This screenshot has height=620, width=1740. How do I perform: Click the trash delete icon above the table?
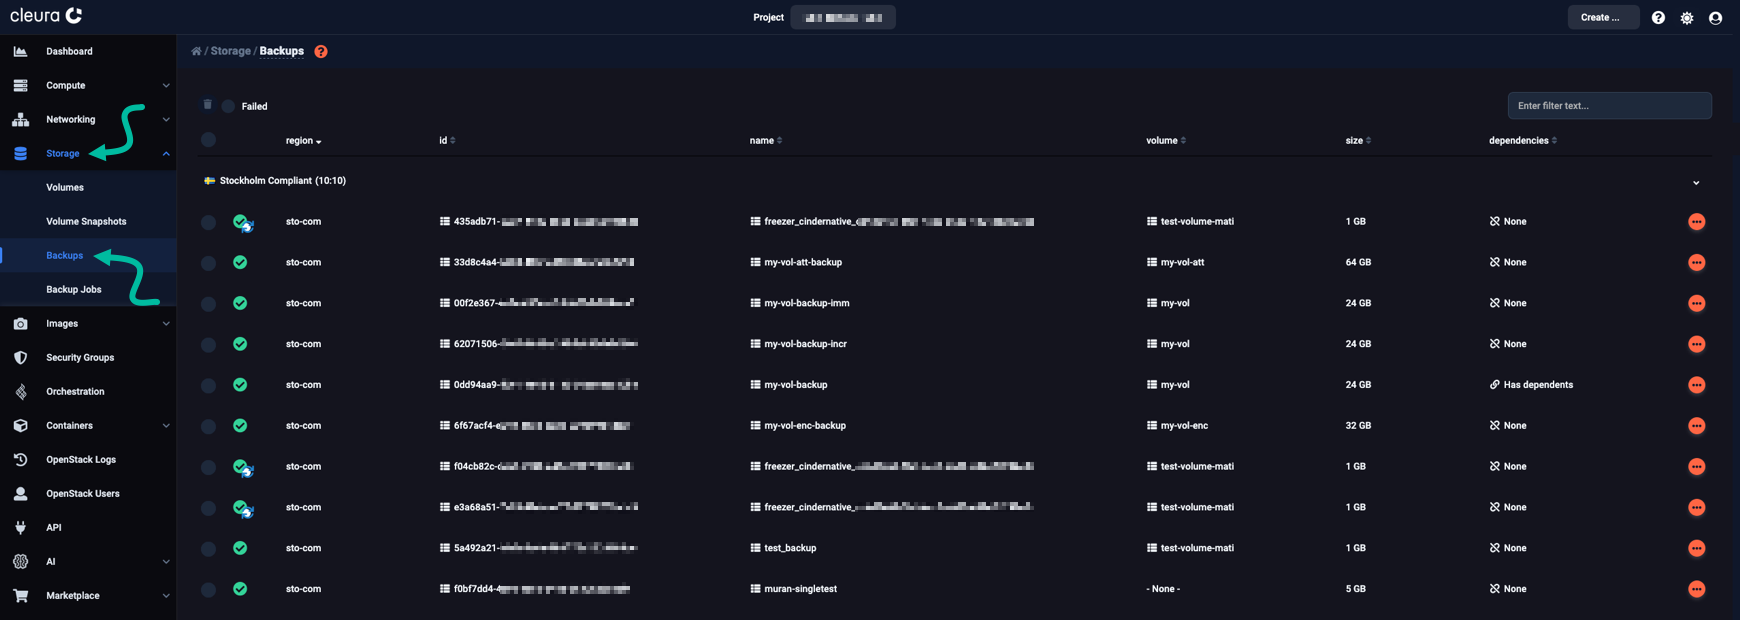(208, 104)
